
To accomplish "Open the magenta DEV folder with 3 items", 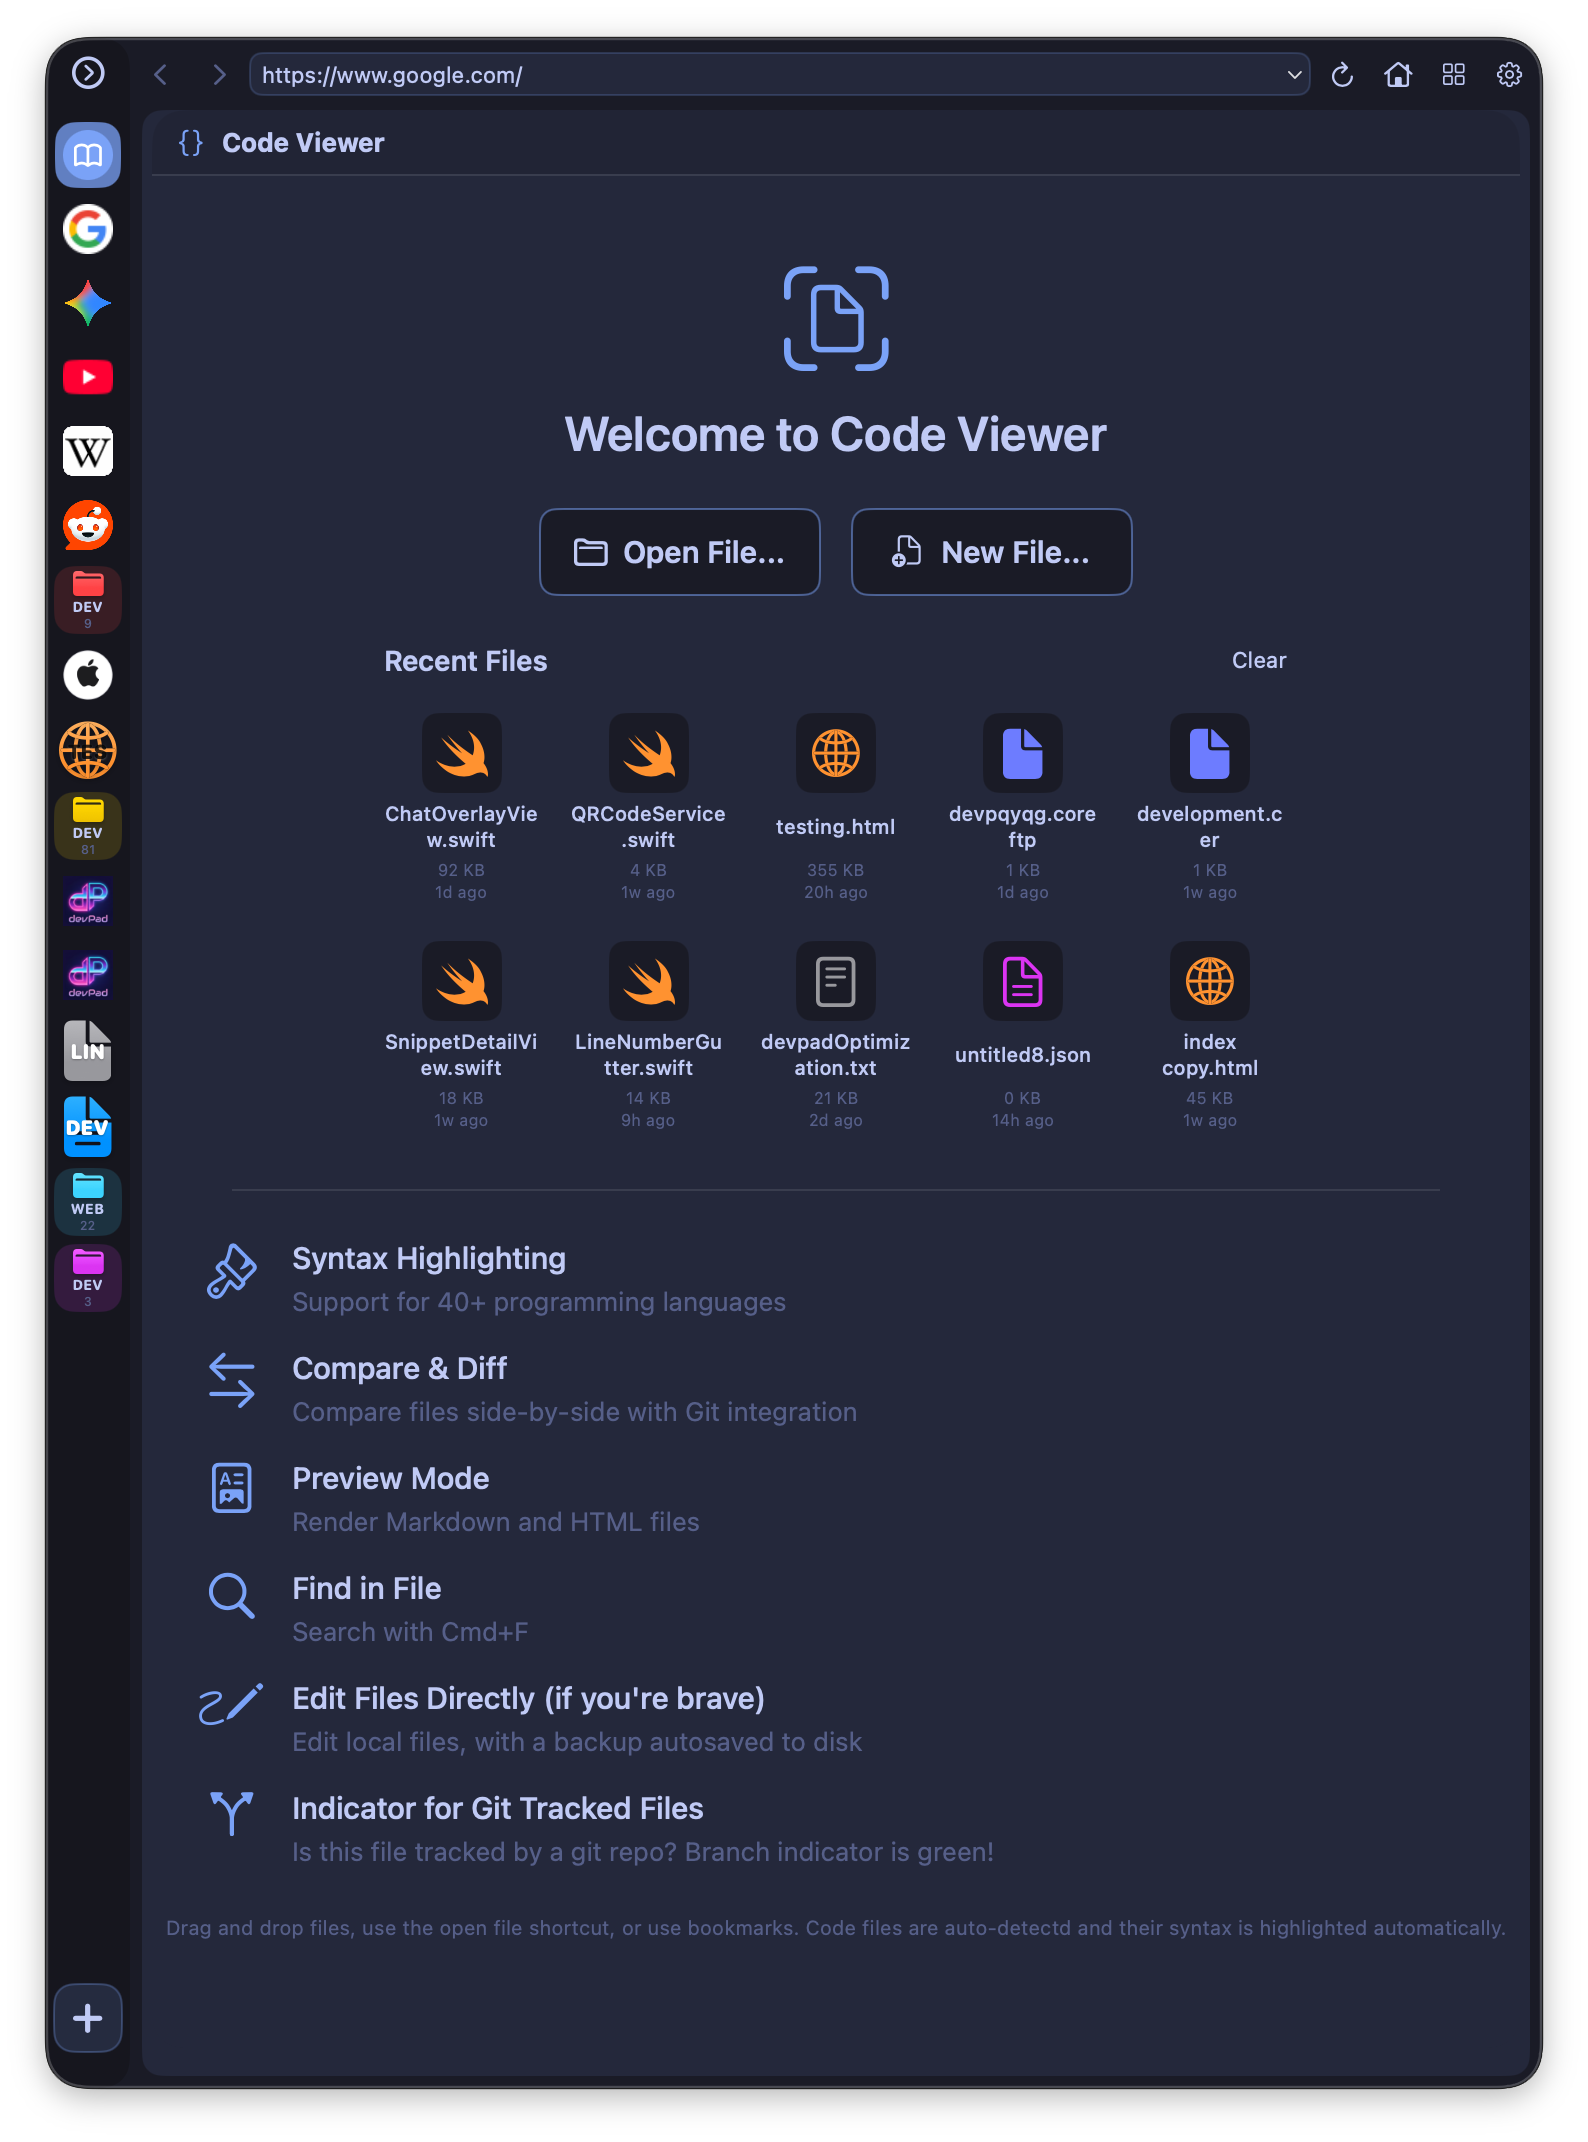I will 88,1278.
